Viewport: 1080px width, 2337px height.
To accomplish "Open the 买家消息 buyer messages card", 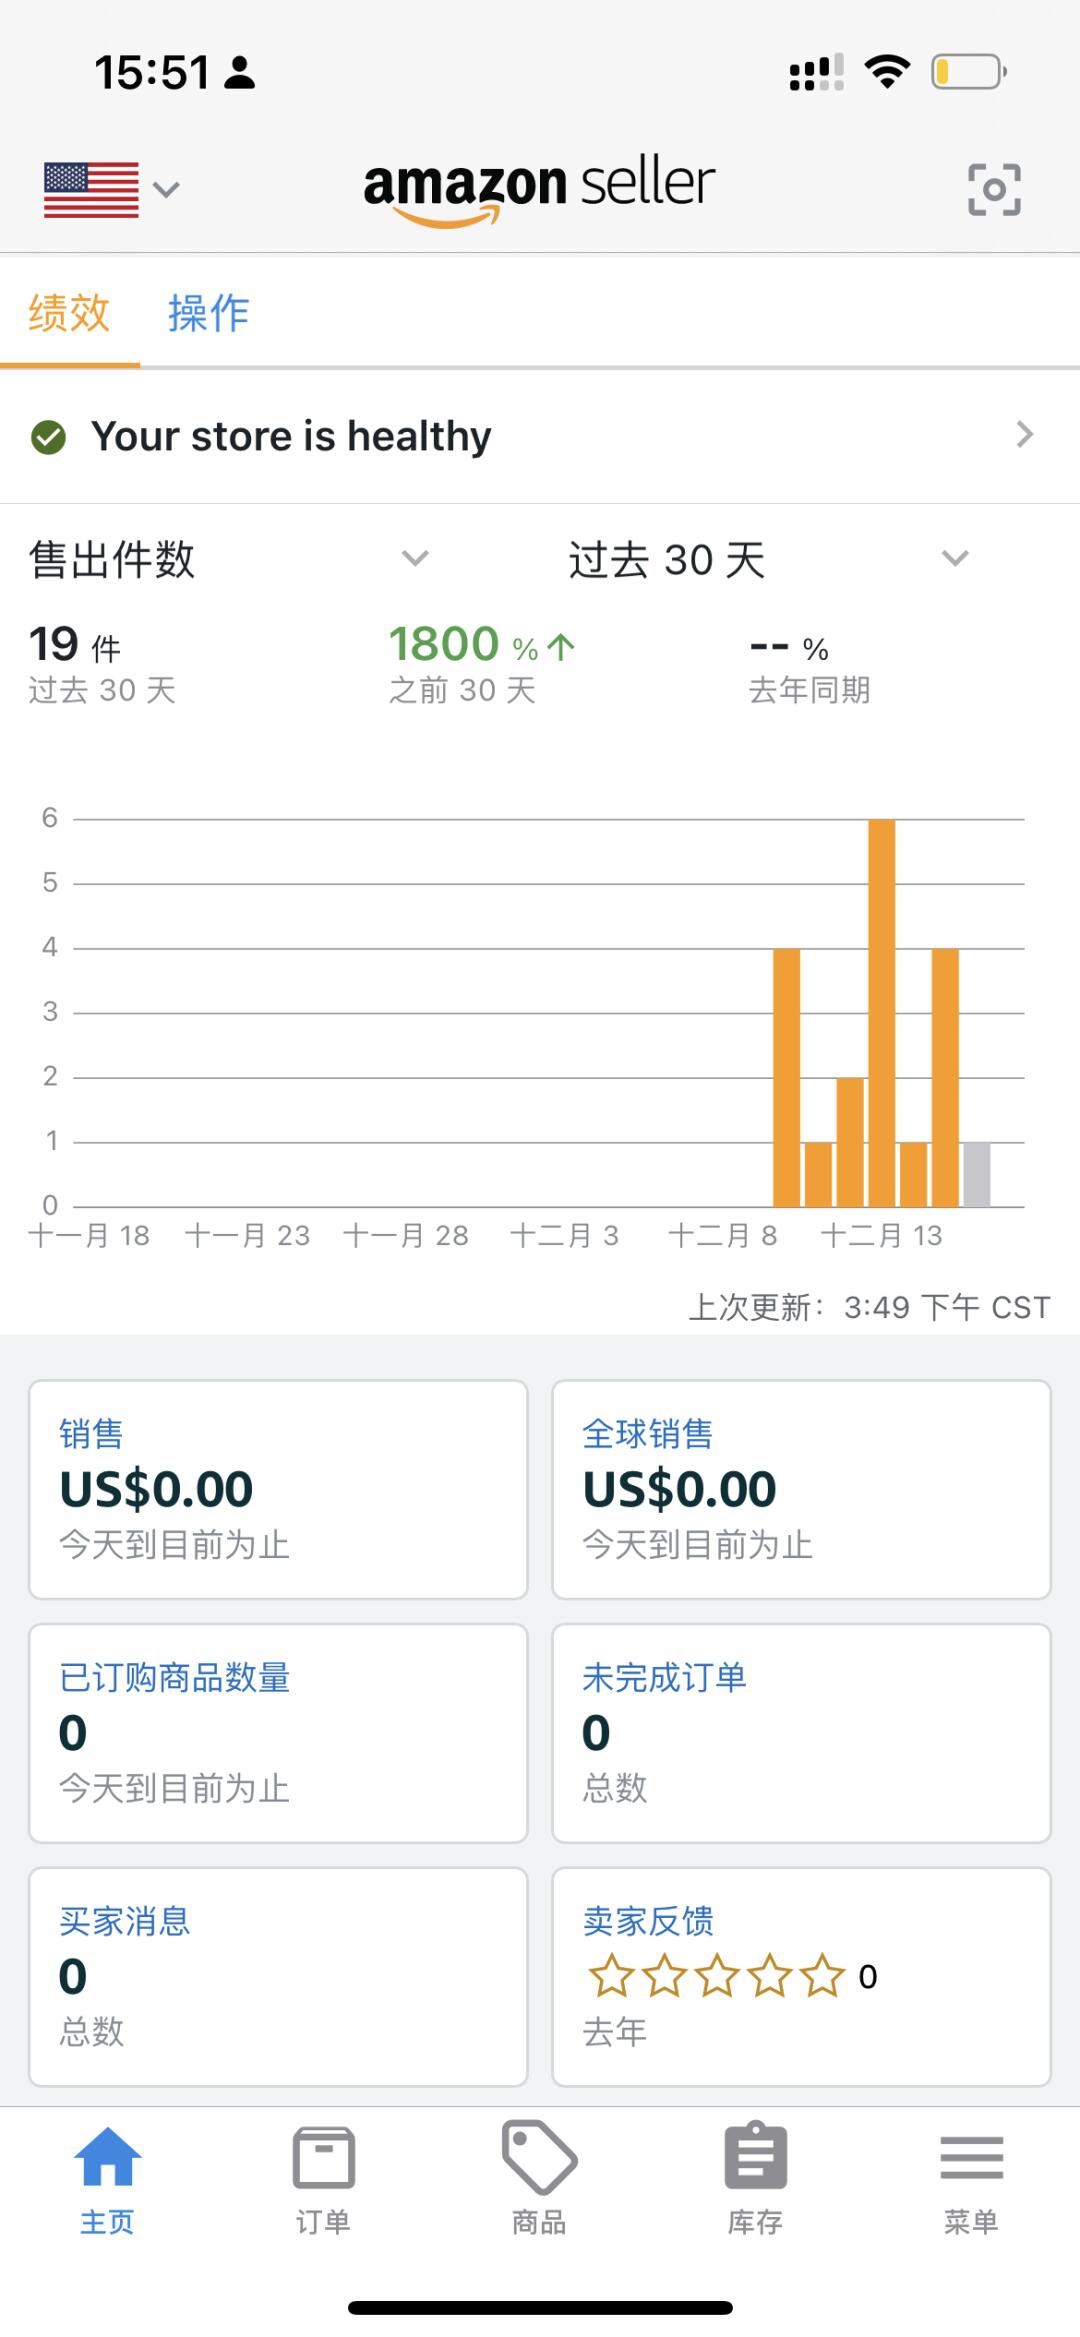I will (278, 1976).
